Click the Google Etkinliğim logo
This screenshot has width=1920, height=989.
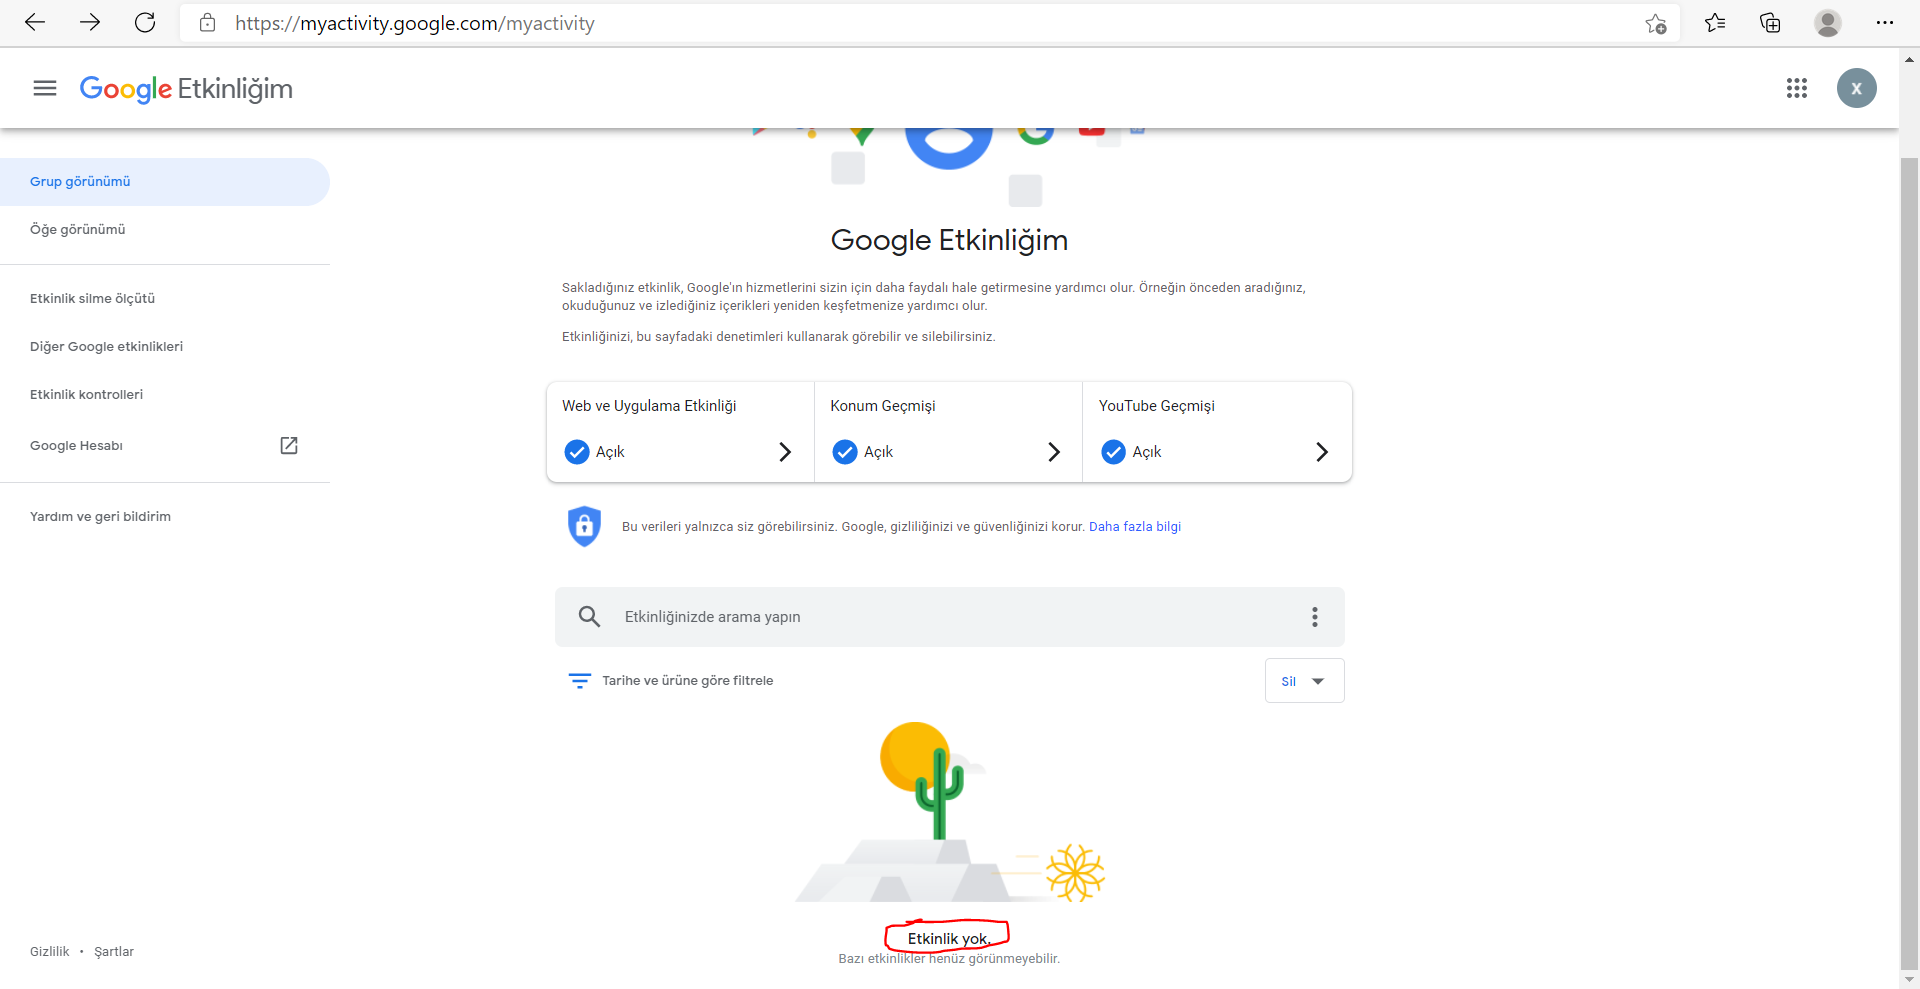pos(186,89)
